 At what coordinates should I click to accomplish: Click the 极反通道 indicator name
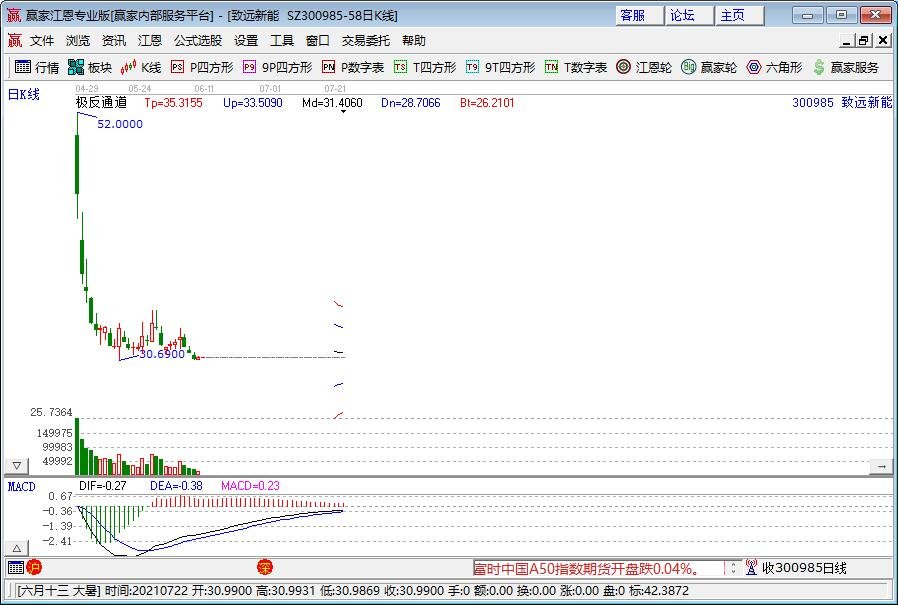point(101,103)
